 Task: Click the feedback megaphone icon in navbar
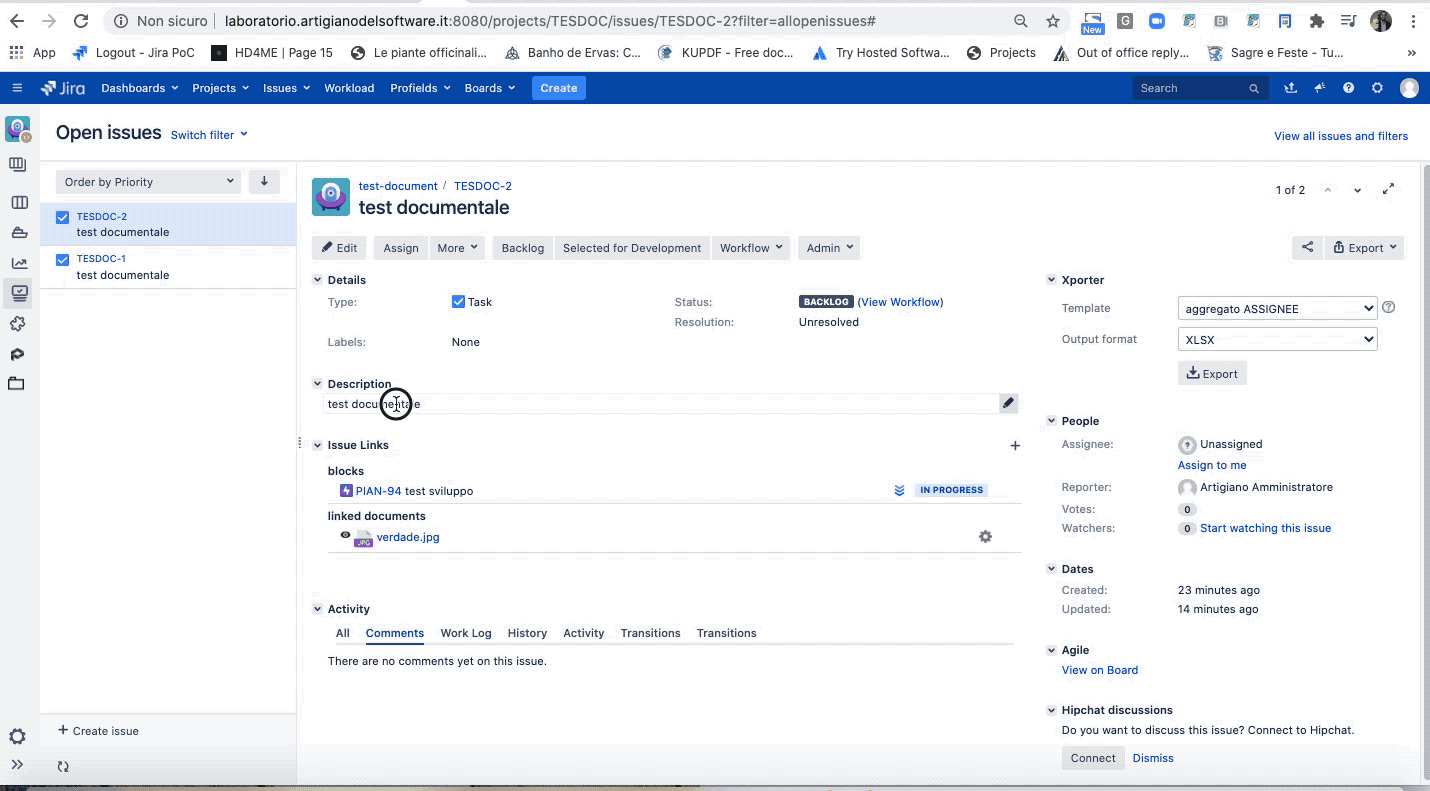tap(1320, 88)
